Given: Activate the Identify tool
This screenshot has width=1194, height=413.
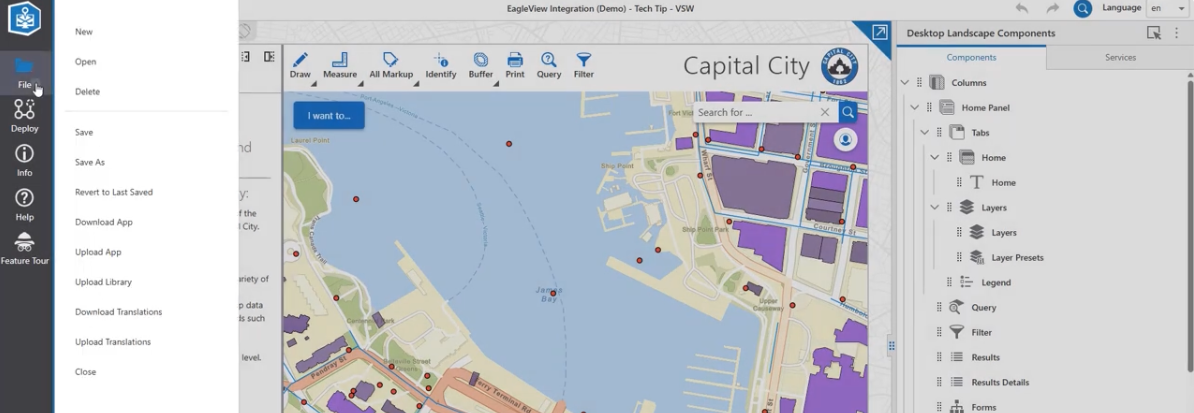Looking at the screenshot, I should (441, 66).
